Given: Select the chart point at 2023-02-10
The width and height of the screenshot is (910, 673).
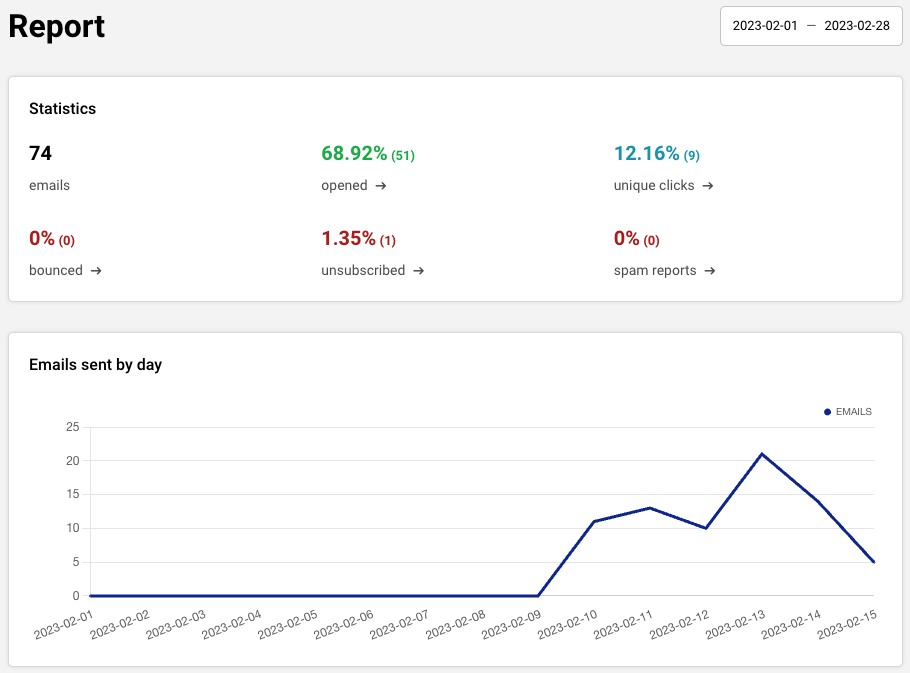Looking at the screenshot, I should (594, 521).
